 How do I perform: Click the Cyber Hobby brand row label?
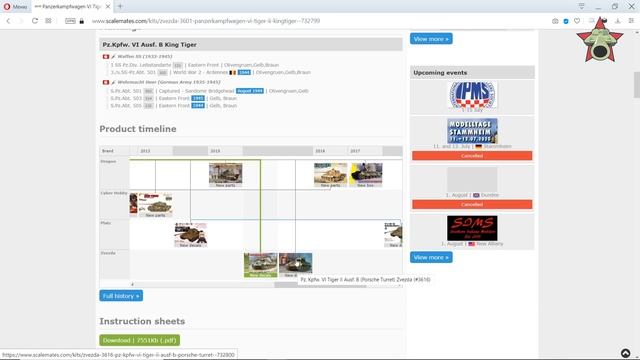pos(114,193)
